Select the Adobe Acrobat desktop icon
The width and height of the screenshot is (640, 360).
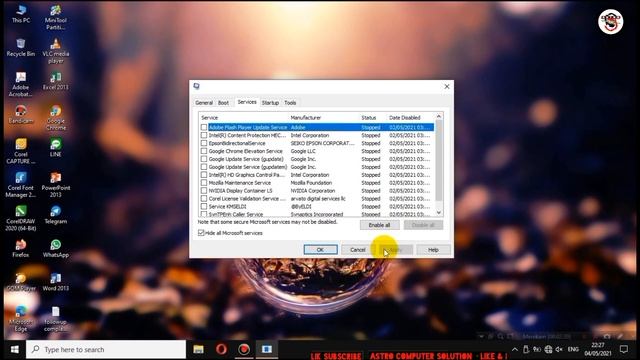[x=21, y=84]
